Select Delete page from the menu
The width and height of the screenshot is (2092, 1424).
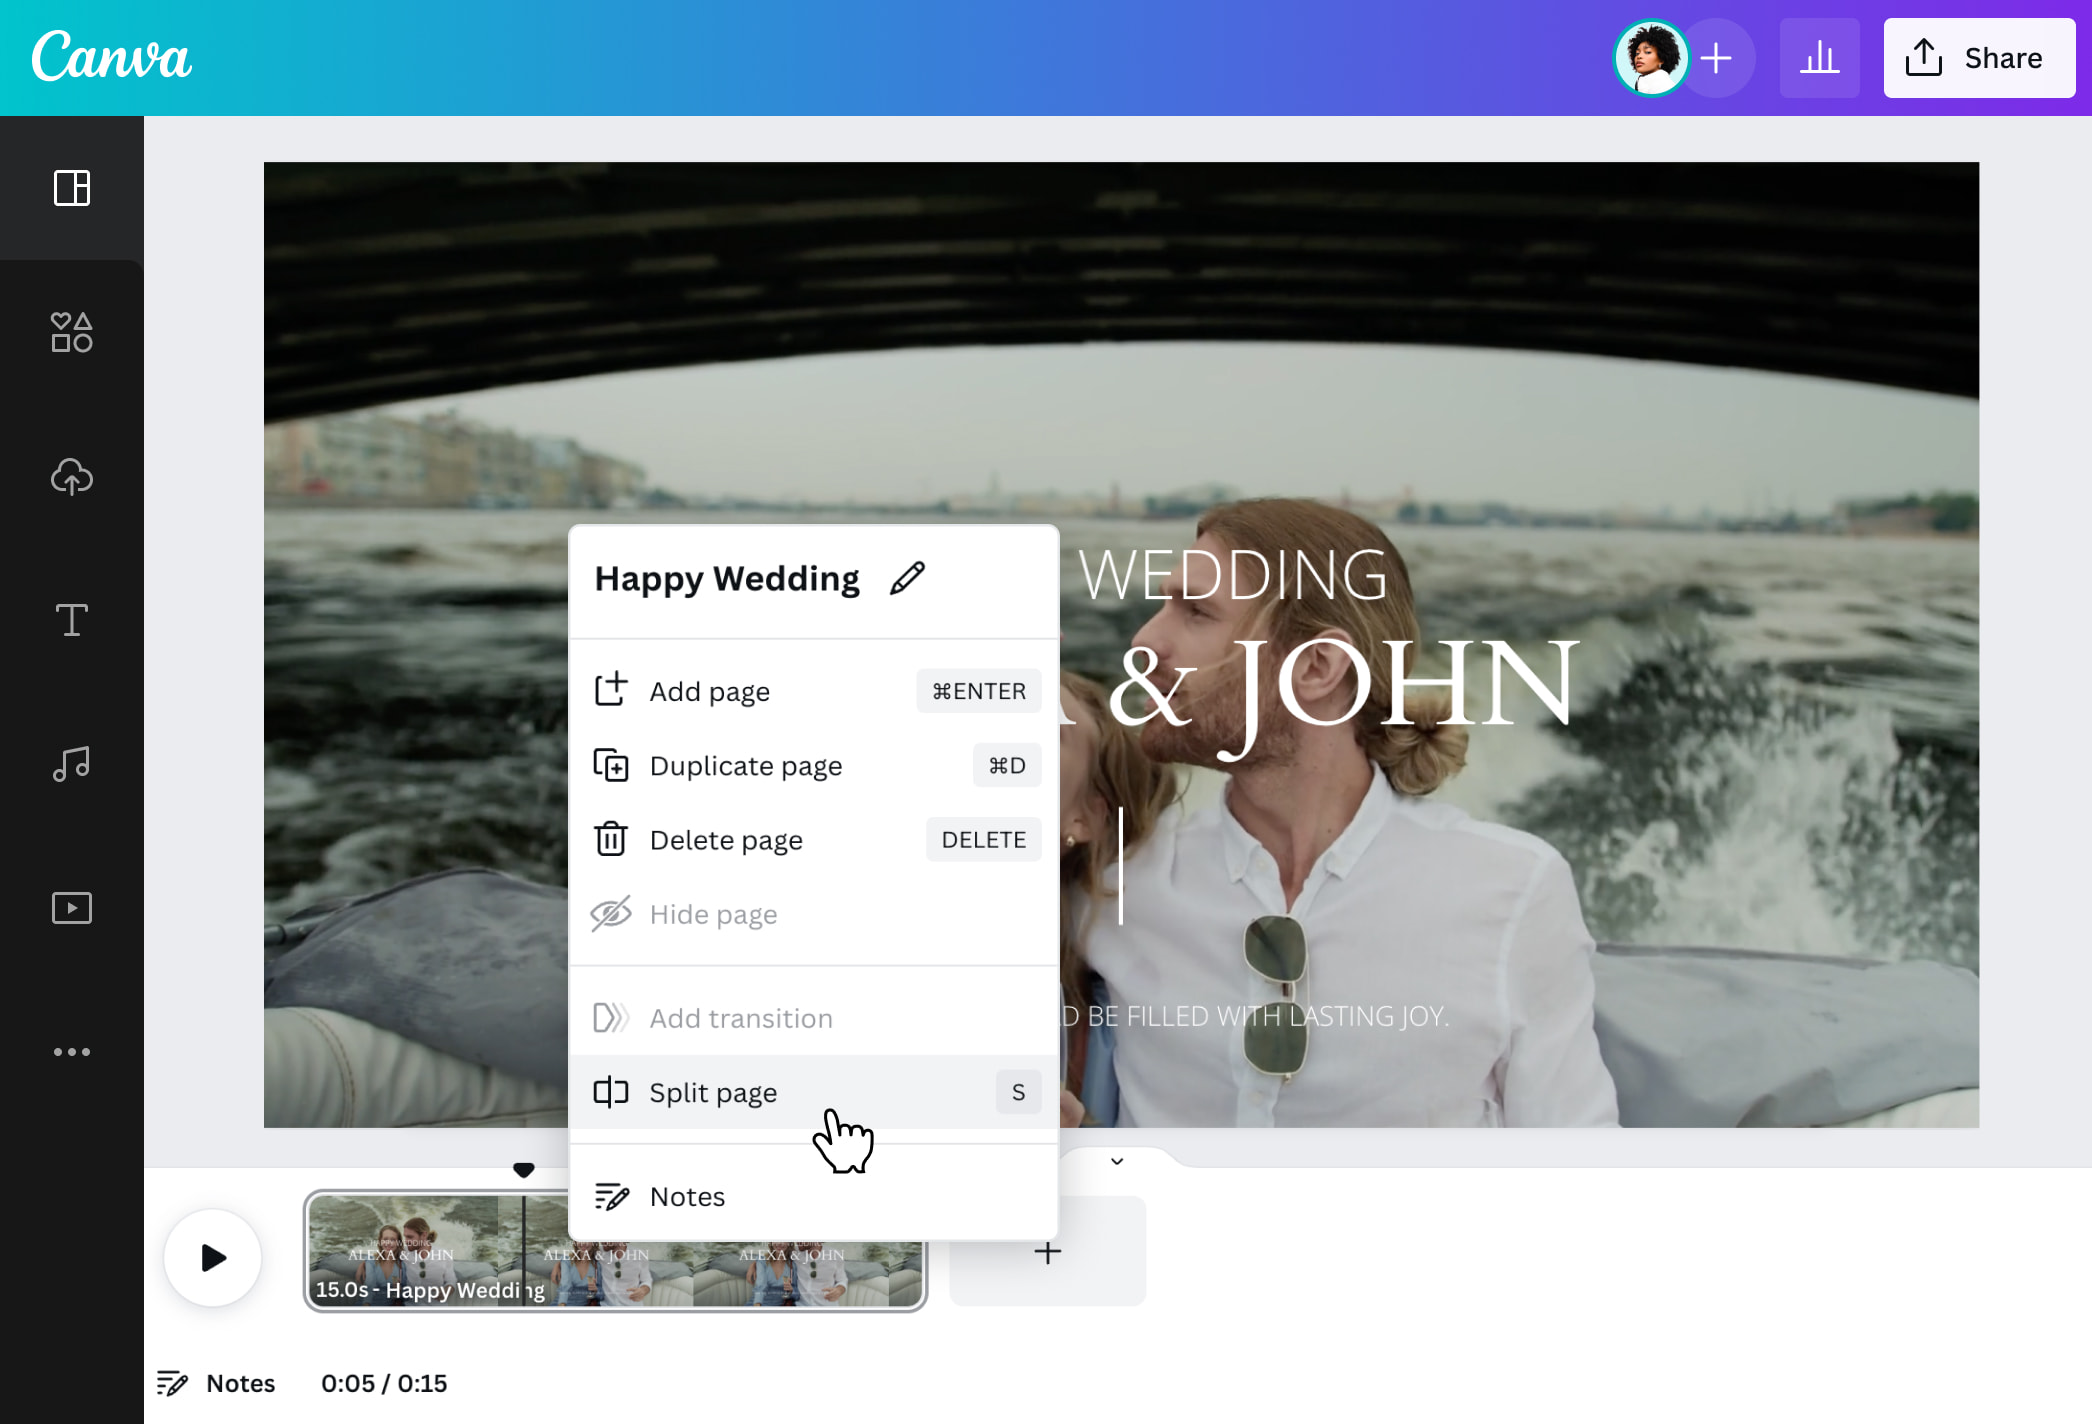click(x=726, y=840)
